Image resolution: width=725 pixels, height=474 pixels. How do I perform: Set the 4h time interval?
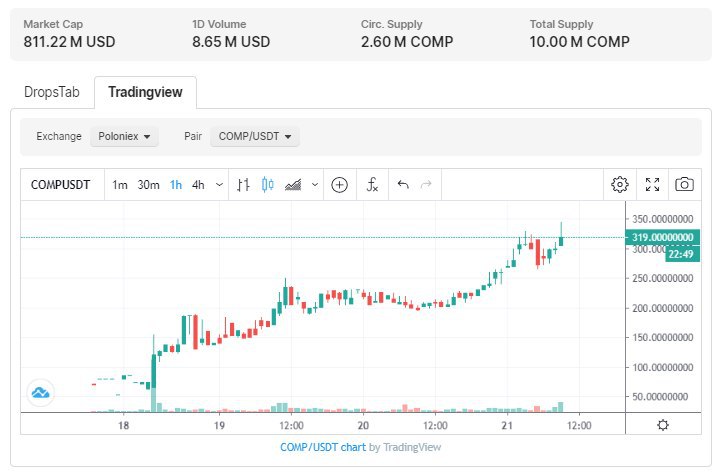(x=198, y=185)
